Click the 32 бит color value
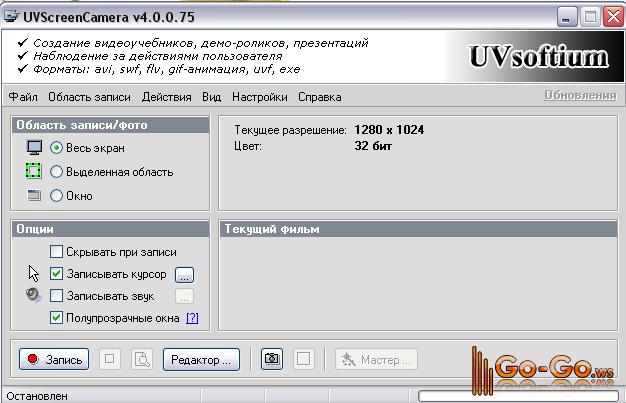Image resolution: width=626 pixels, height=403 pixels. [373, 146]
